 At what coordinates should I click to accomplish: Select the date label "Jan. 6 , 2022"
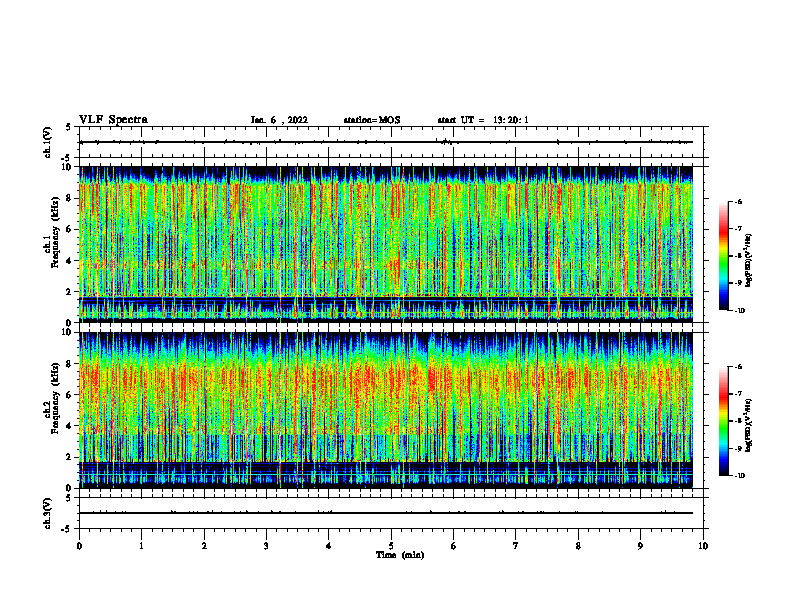tap(279, 120)
